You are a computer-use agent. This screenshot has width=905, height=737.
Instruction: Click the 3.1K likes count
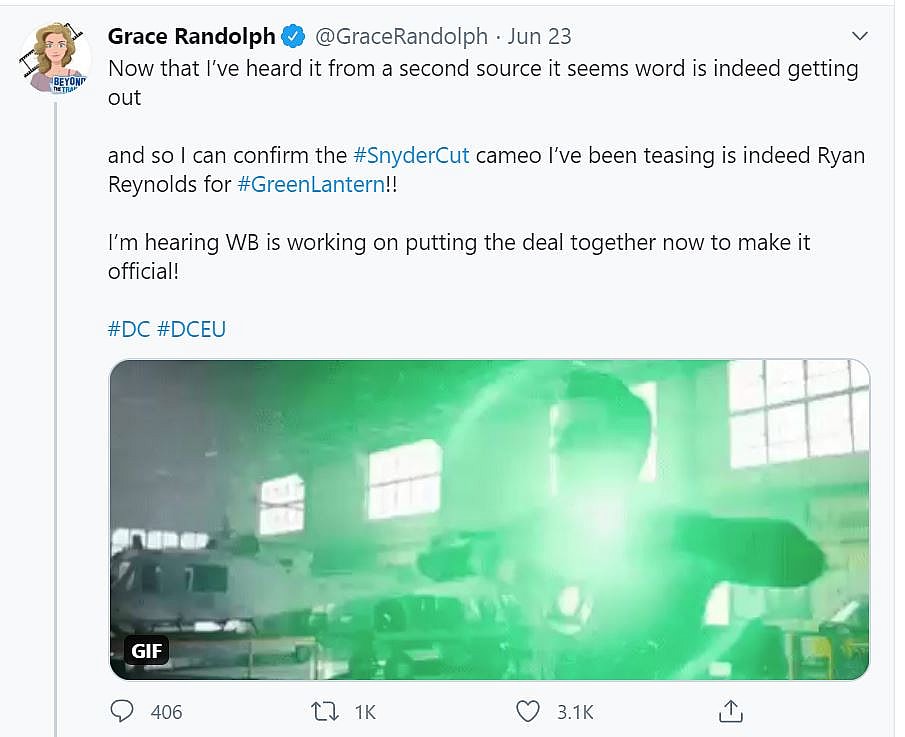(575, 712)
